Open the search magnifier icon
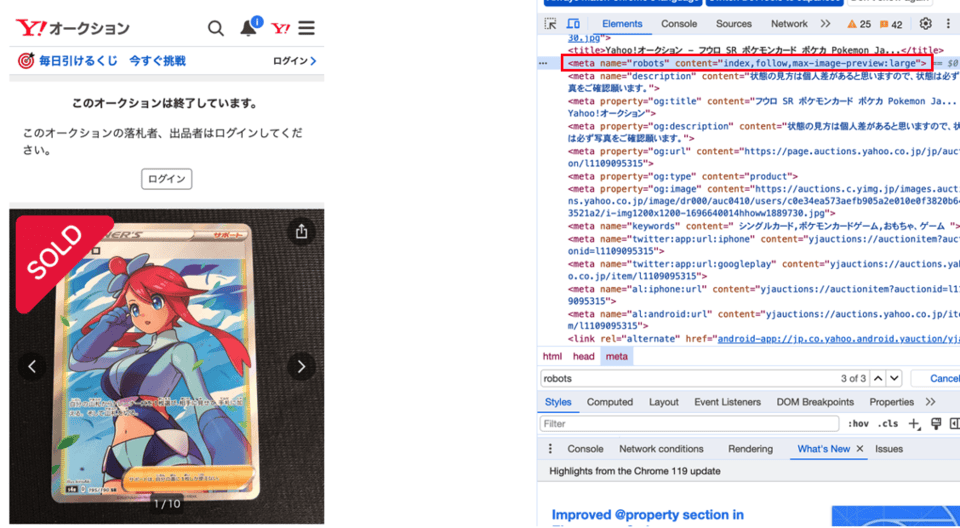 [x=216, y=28]
